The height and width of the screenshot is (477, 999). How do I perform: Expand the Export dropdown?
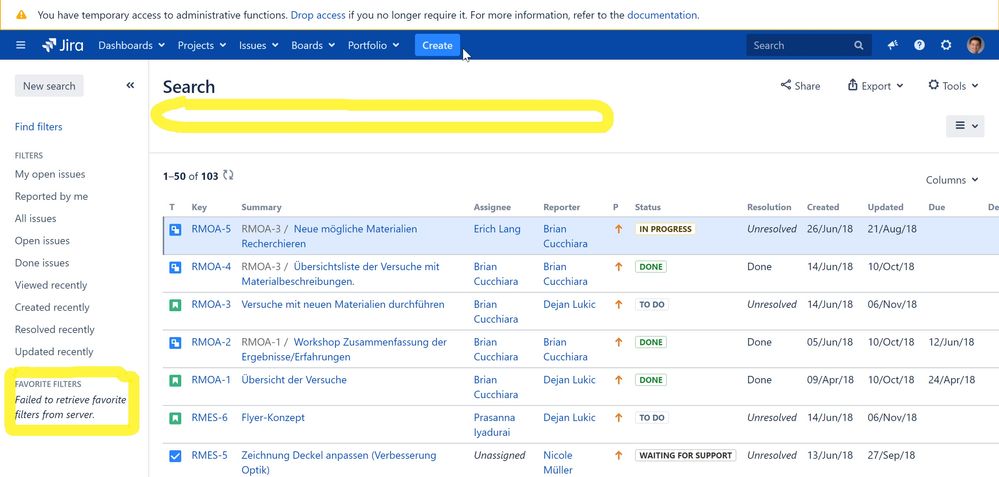(875, 85)
